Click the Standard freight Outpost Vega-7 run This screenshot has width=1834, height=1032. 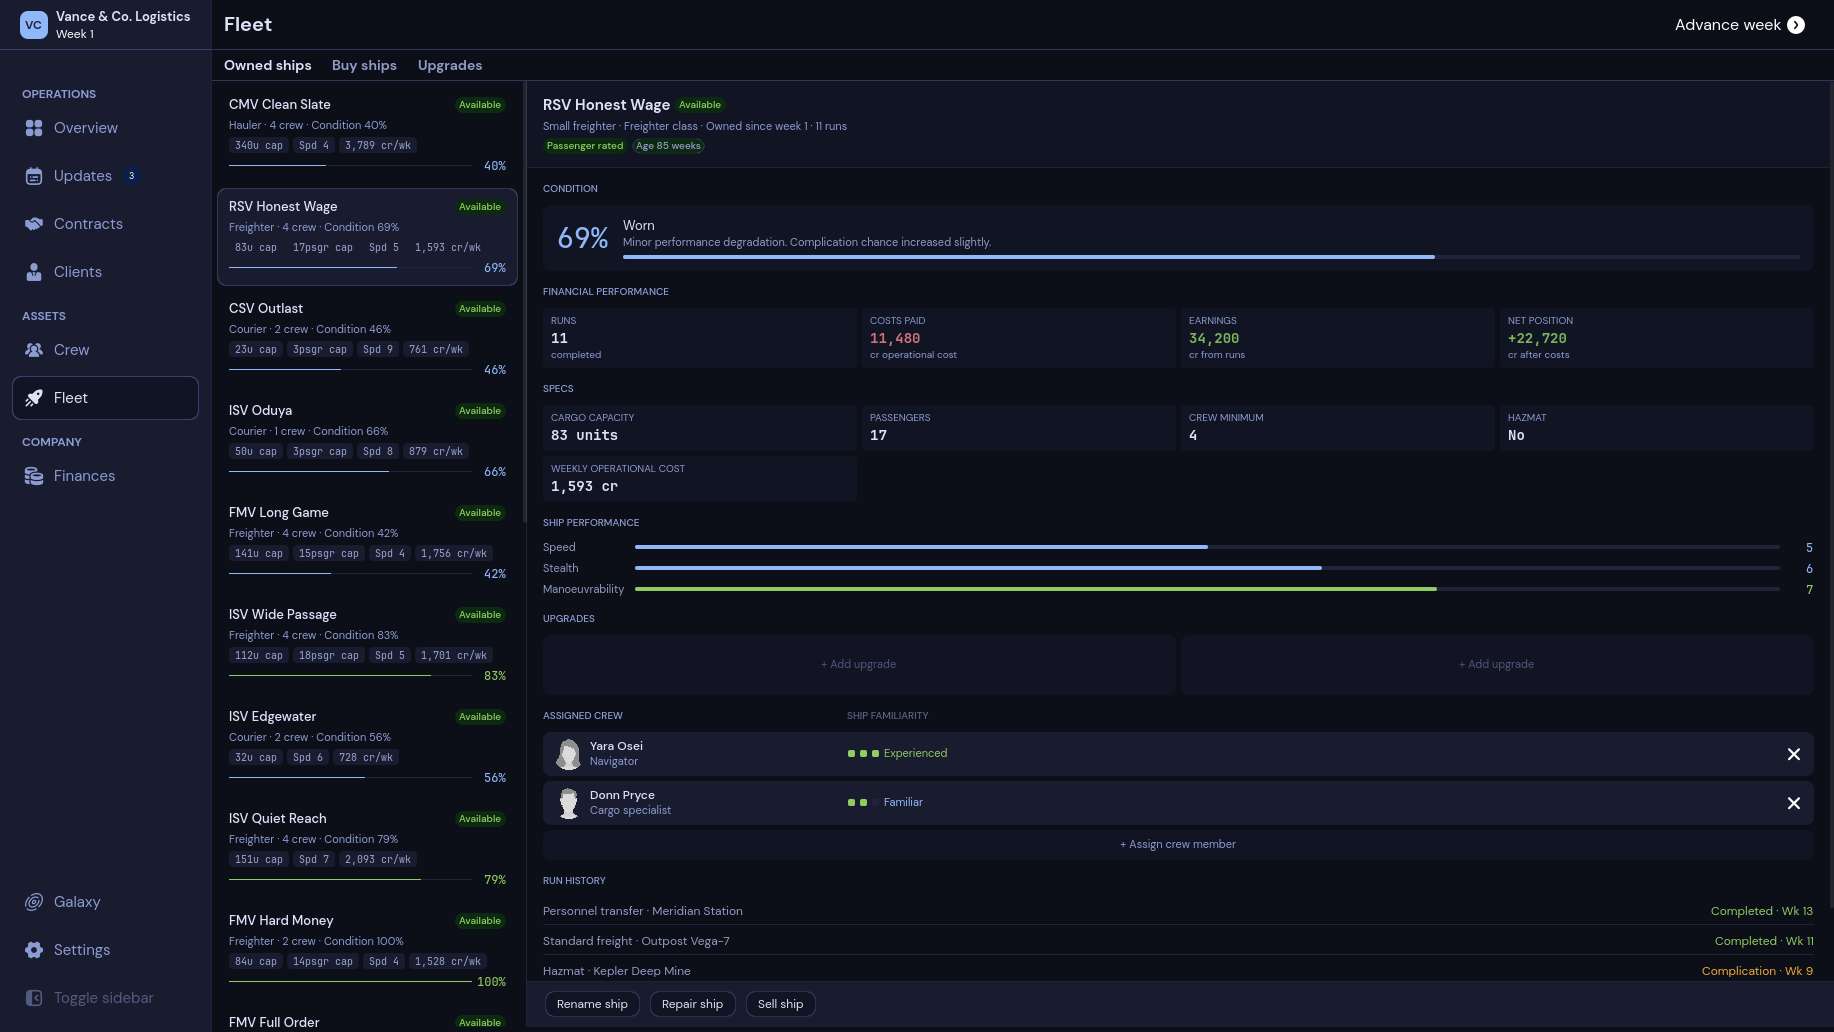pos(1178,941)
